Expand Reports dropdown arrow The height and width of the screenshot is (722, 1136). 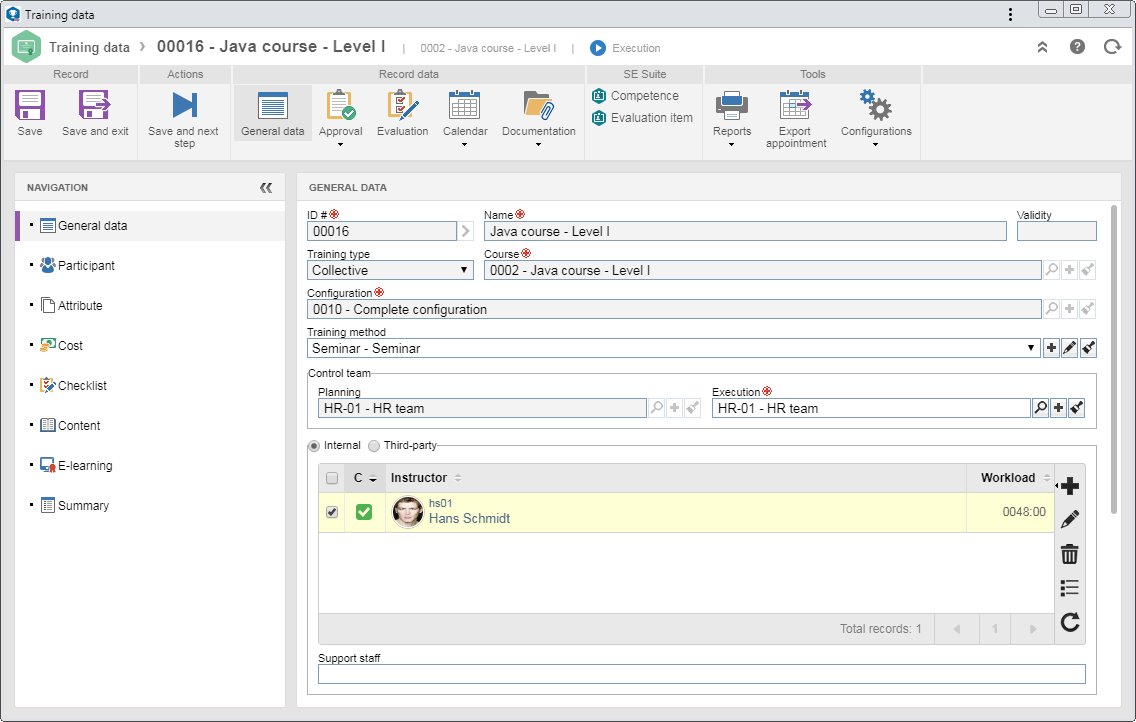pyautogui.click(x=731, y=145)
